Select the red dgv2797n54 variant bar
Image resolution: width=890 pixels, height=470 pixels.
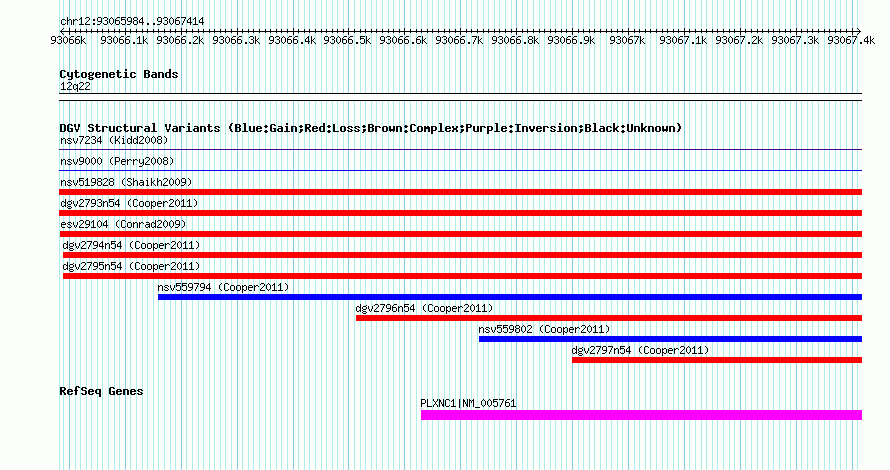(717, 360)
